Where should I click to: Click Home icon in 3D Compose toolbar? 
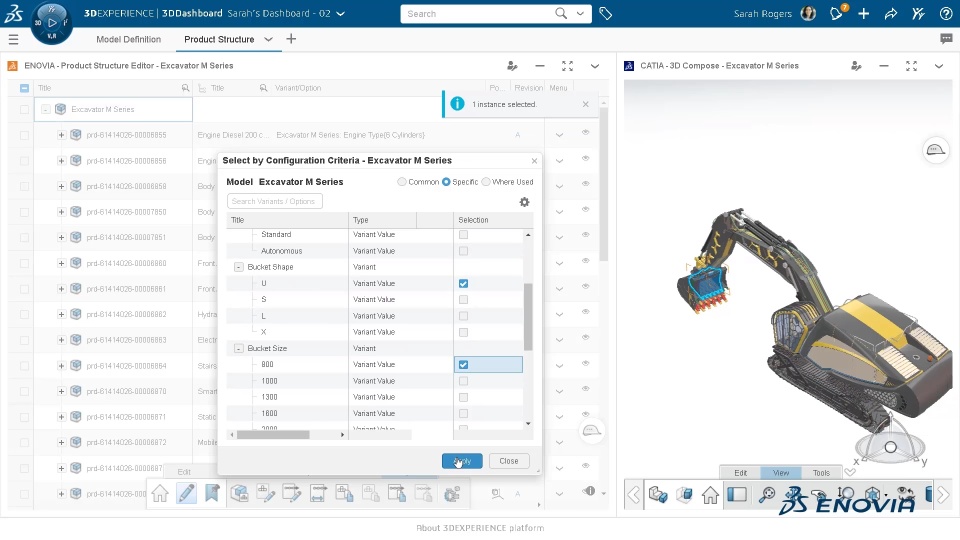(x=710, y=495)
